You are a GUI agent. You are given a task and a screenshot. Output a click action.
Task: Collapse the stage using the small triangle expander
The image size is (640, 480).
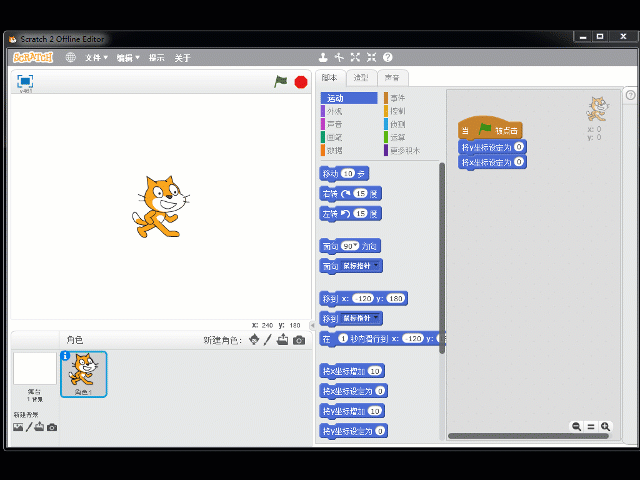(313, 325)
